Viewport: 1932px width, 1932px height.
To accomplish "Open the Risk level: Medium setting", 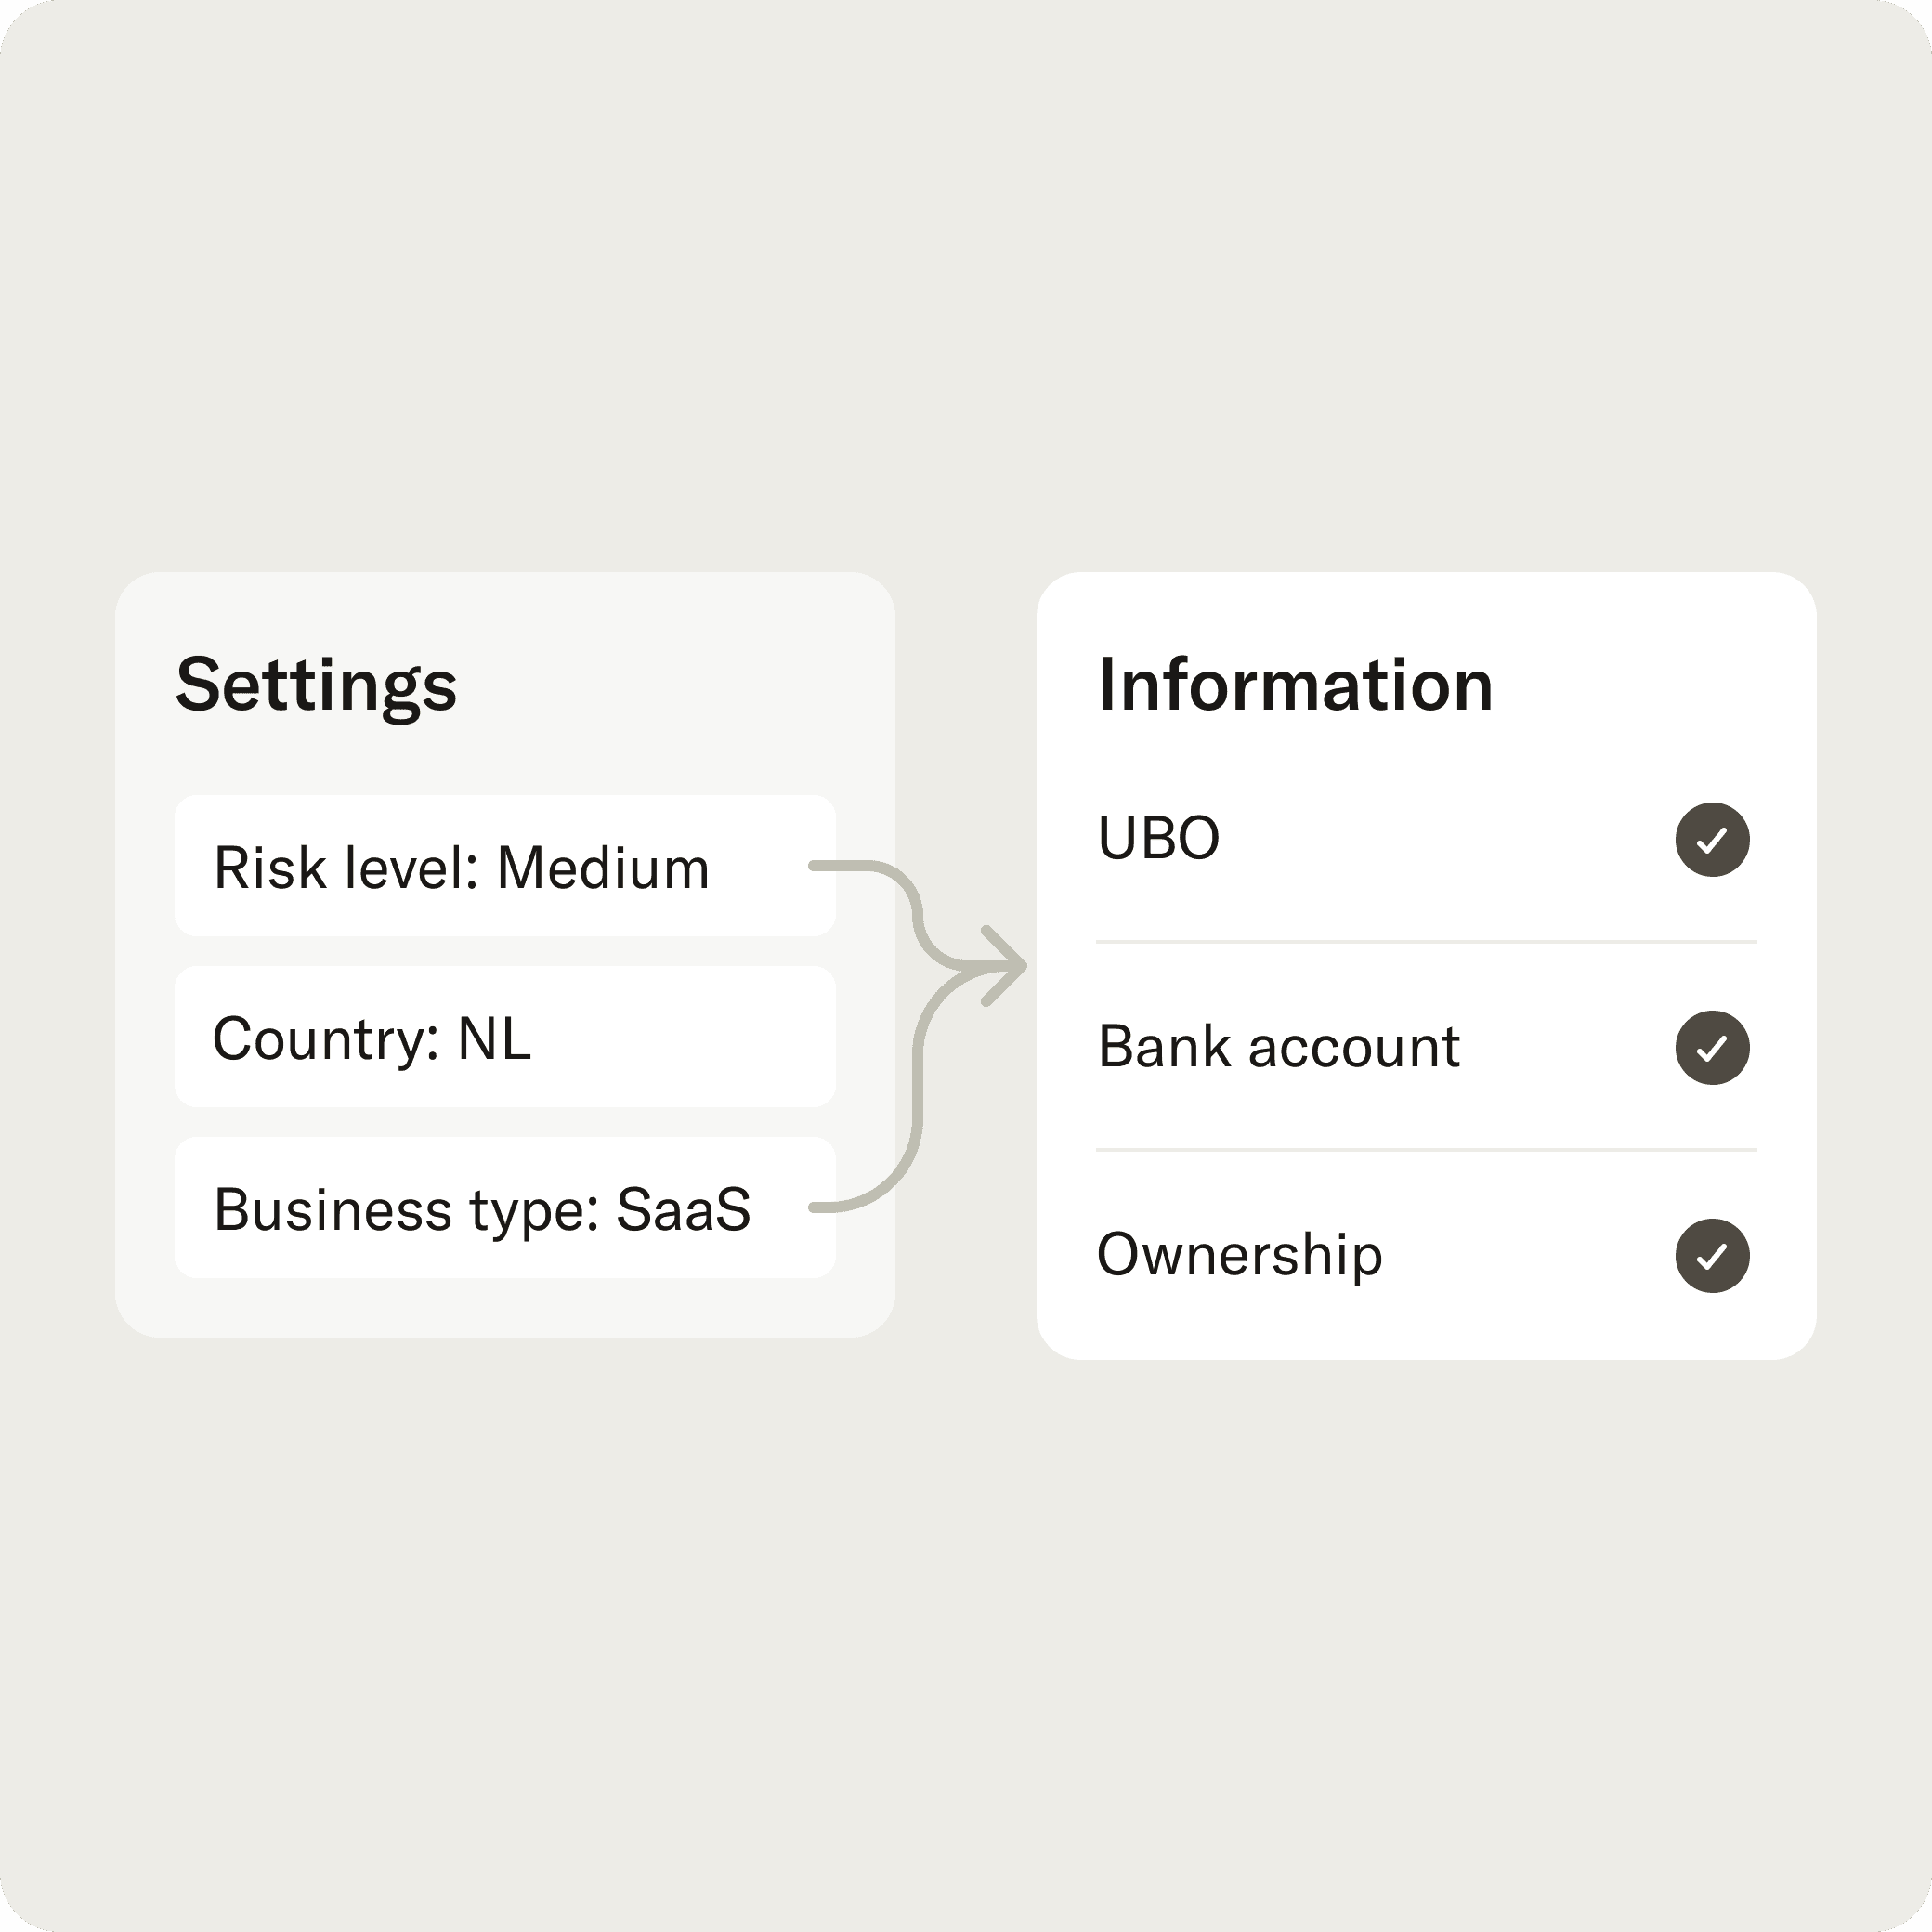I will click(505, 866).
